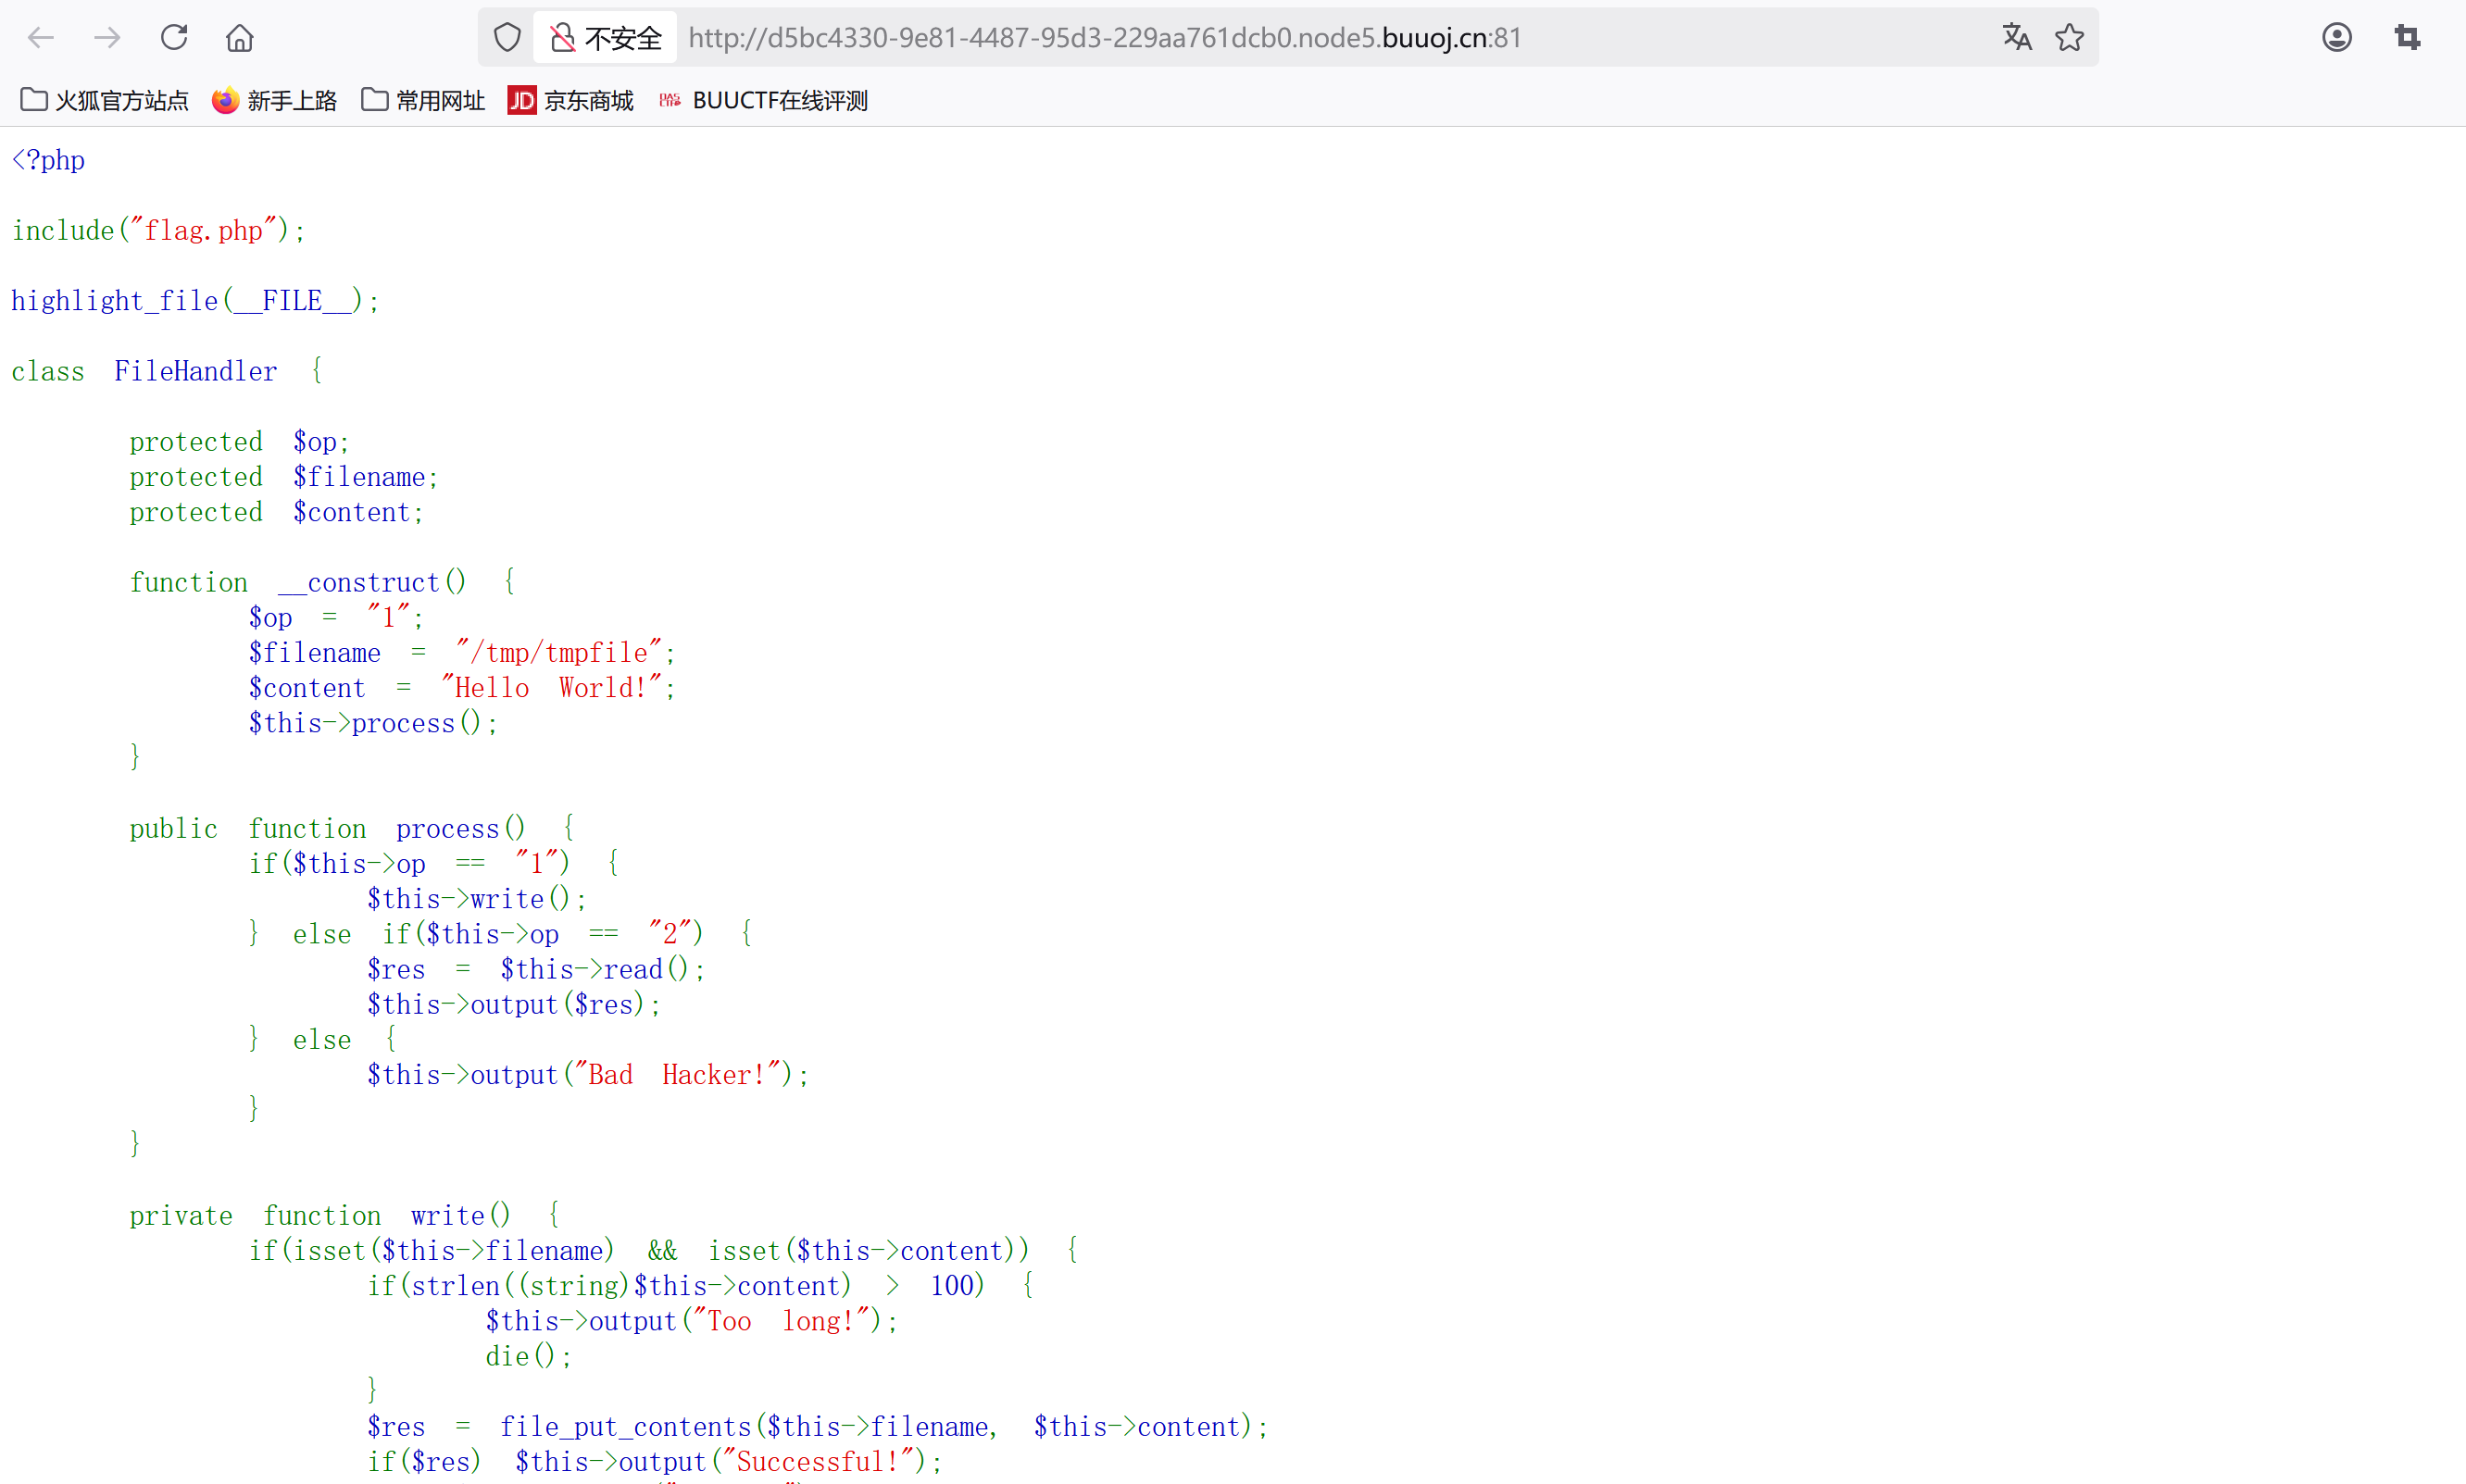Open the BUUCTF在线评测 bookmark
Viewport: 2466px width, 1484px height.
pos(764,101)
